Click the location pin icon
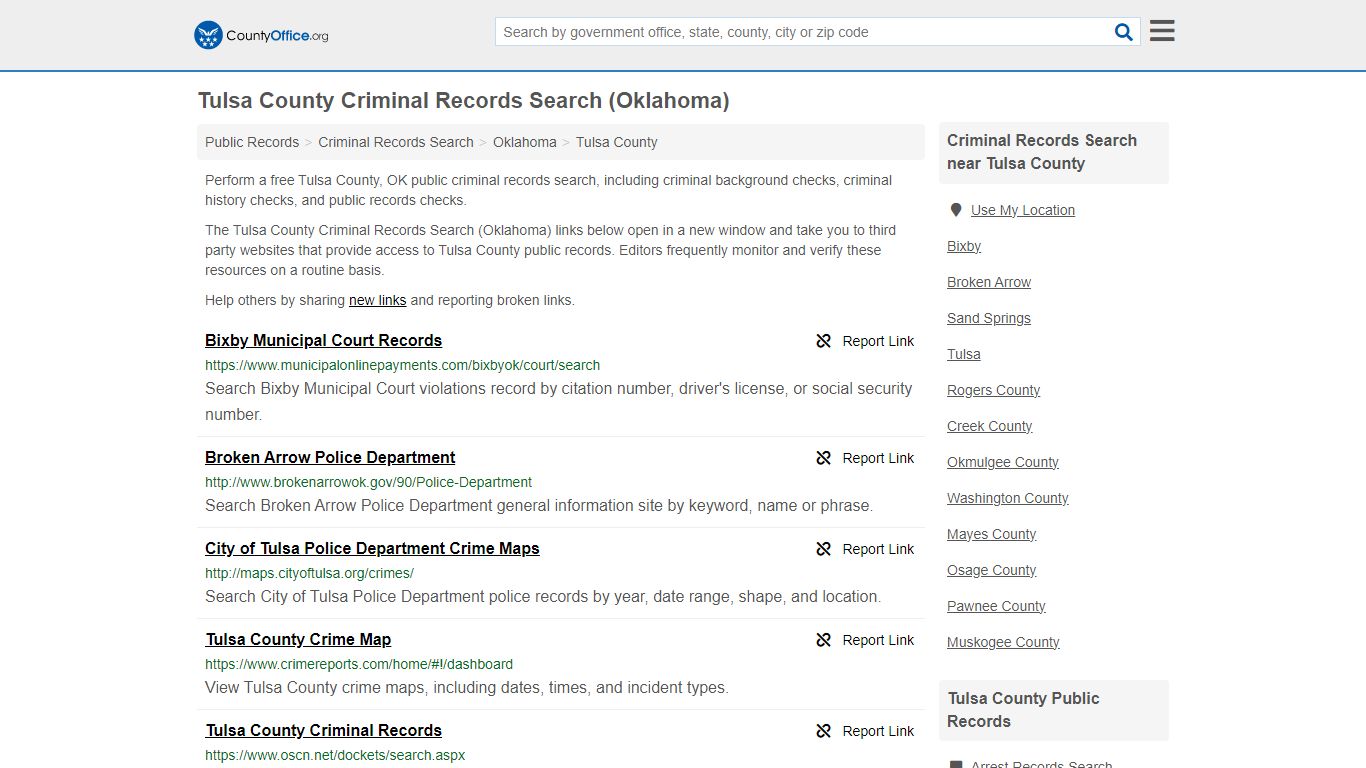The width and height of the screenshot is (1366, 768). coord(956,210)
